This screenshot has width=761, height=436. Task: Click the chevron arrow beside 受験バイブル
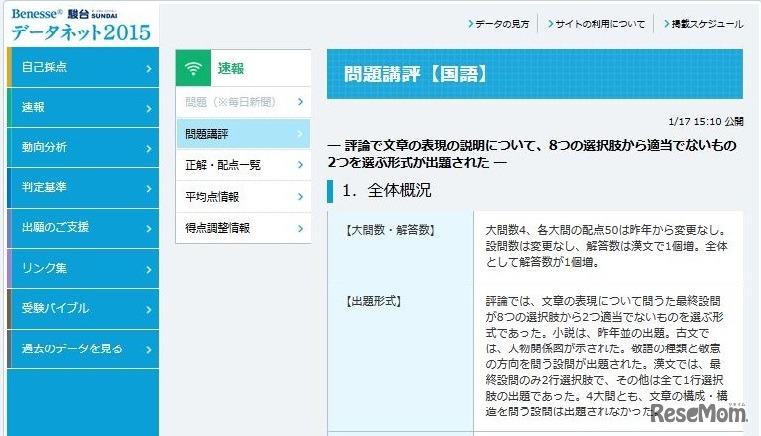tap(149, 309)
